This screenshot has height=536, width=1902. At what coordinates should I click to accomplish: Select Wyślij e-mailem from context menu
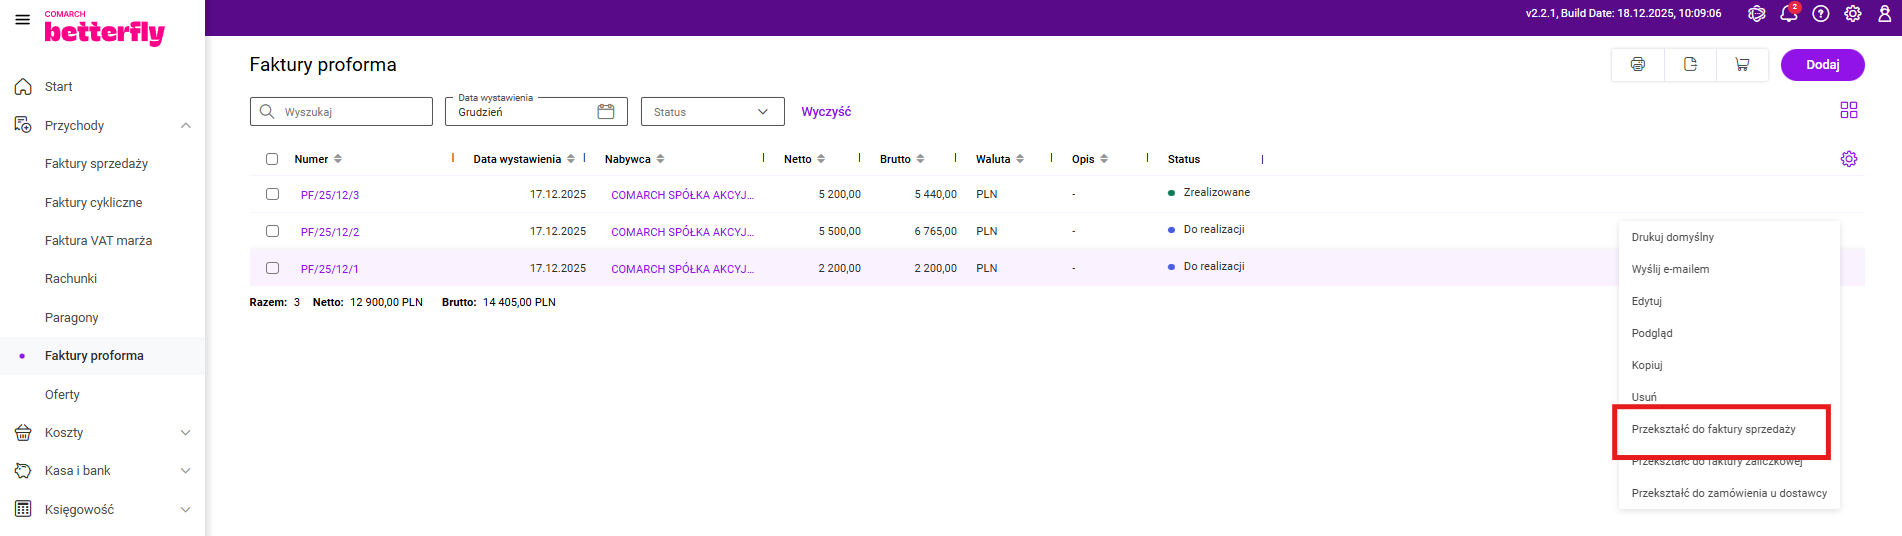[x=1670, y=269]
